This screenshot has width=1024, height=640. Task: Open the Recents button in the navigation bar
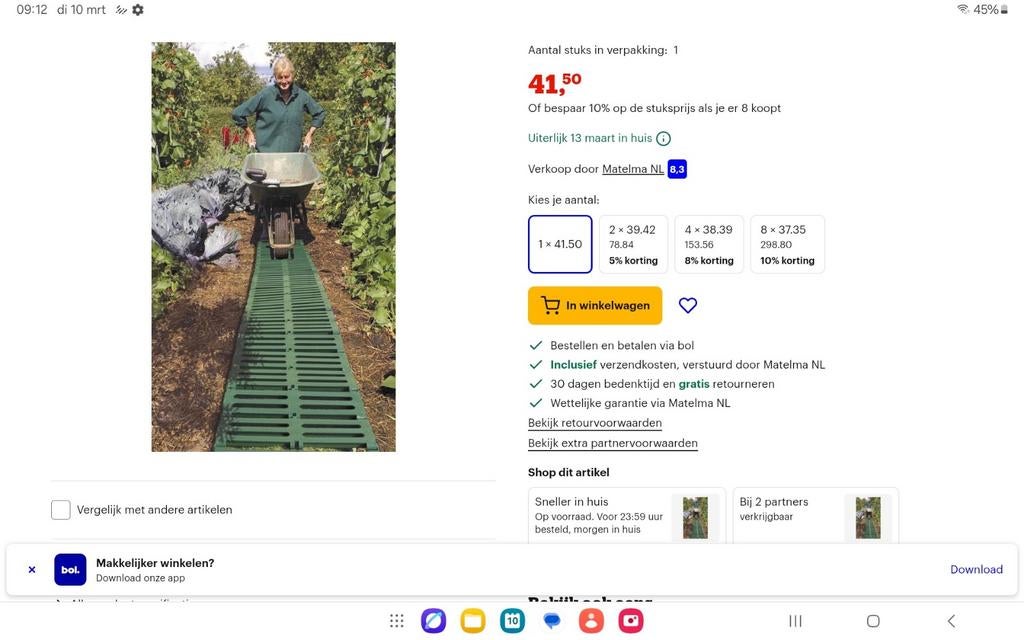(x=794, y=620)
